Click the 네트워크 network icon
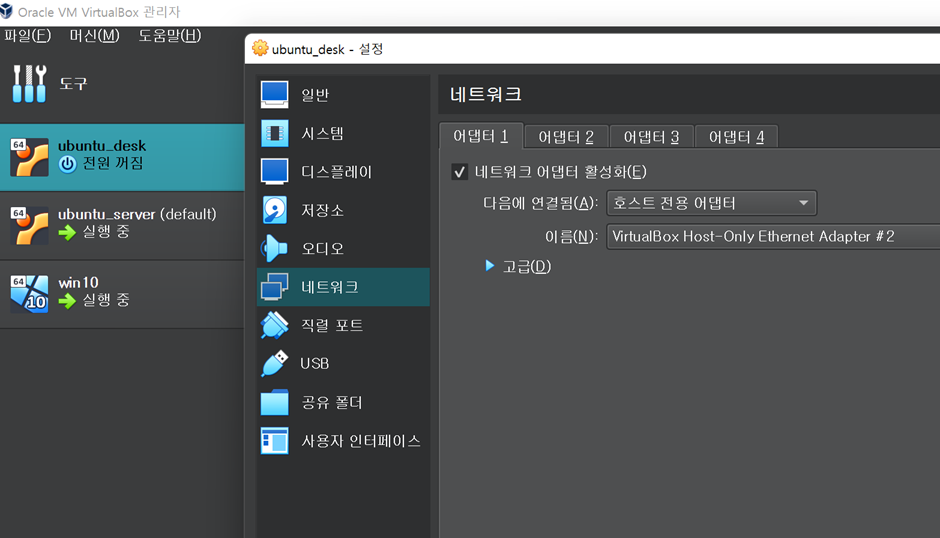940x538 pixels. coord(275,287)
